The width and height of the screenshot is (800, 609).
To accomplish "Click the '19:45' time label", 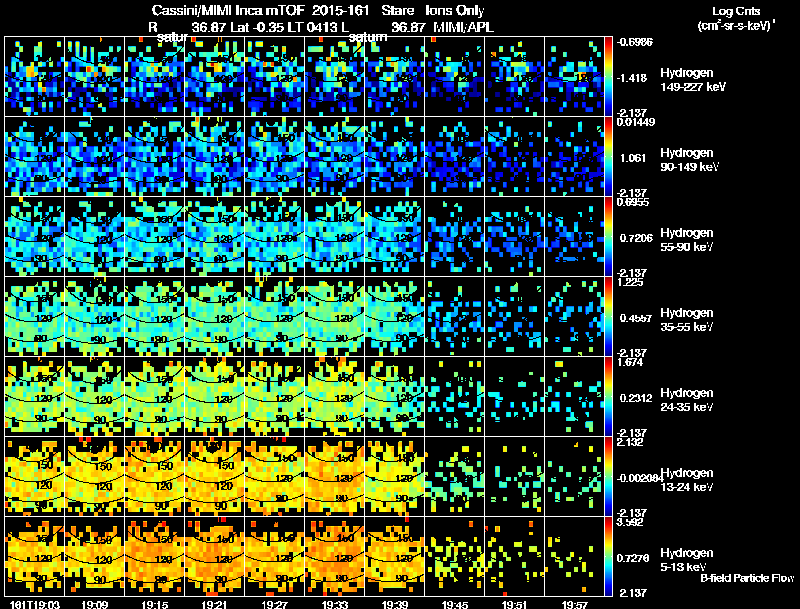I will pyautogui.click(x=455, y=605).
